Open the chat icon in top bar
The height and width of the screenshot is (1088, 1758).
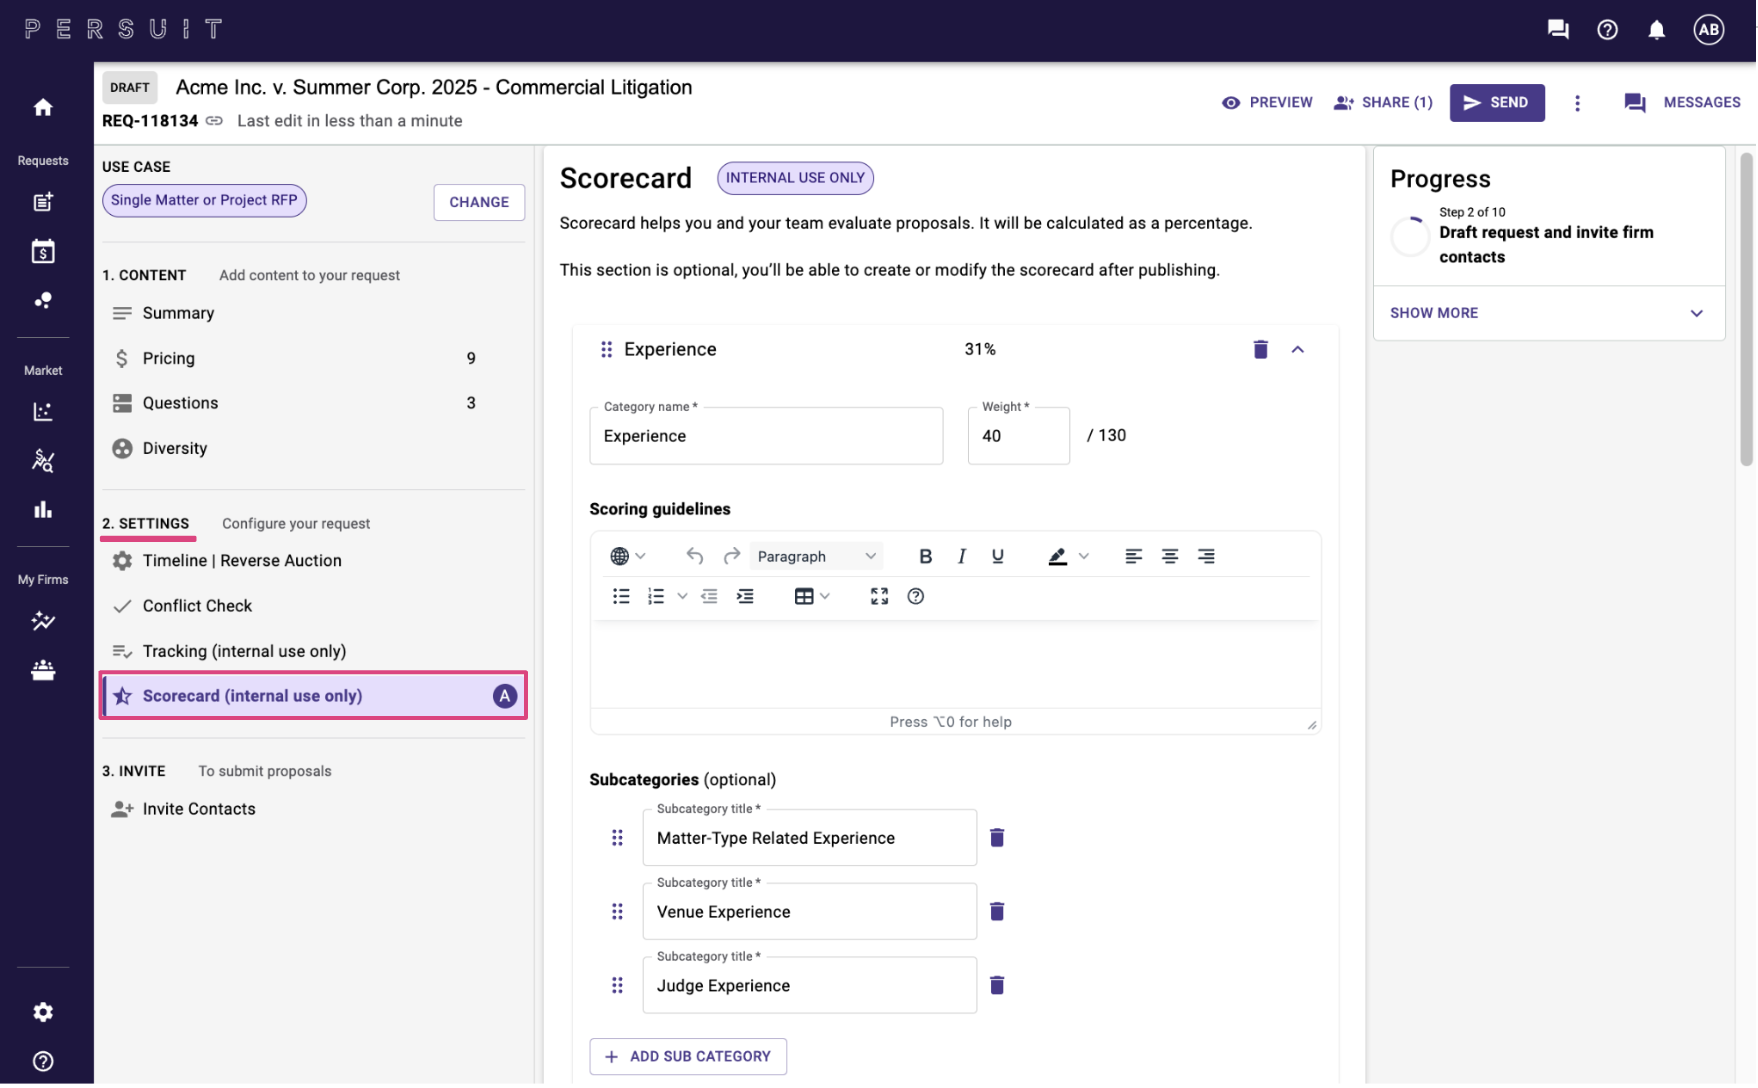tap(1558, 30)
